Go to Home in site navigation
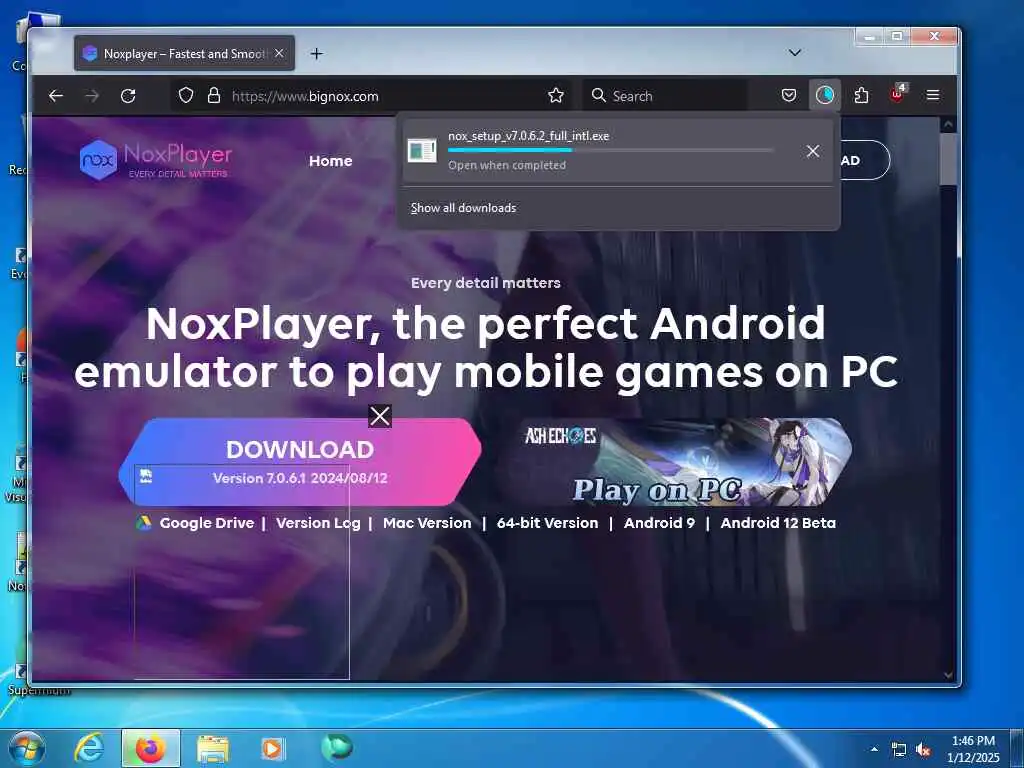 click(x=330, y=161)
